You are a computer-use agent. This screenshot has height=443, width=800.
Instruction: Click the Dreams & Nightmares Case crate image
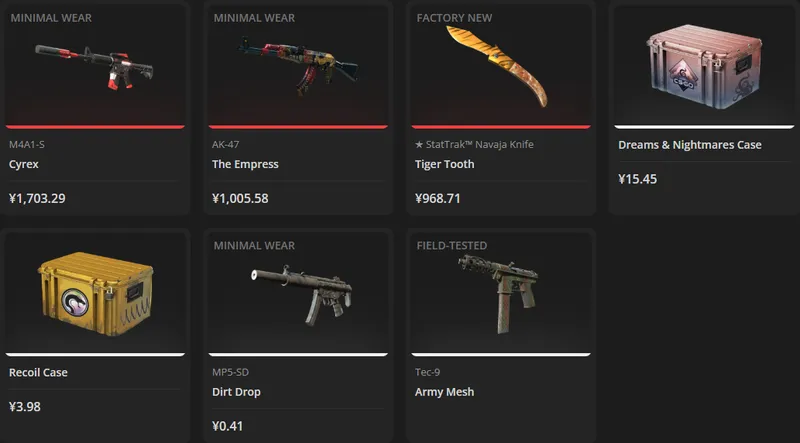click(x=704, y=66)
